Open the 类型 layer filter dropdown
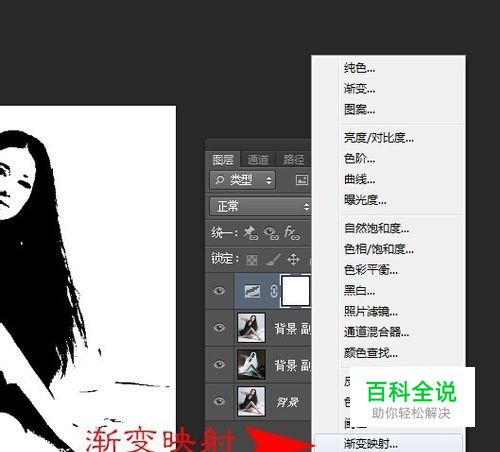 pyautogui.click(x=242, y=180)
